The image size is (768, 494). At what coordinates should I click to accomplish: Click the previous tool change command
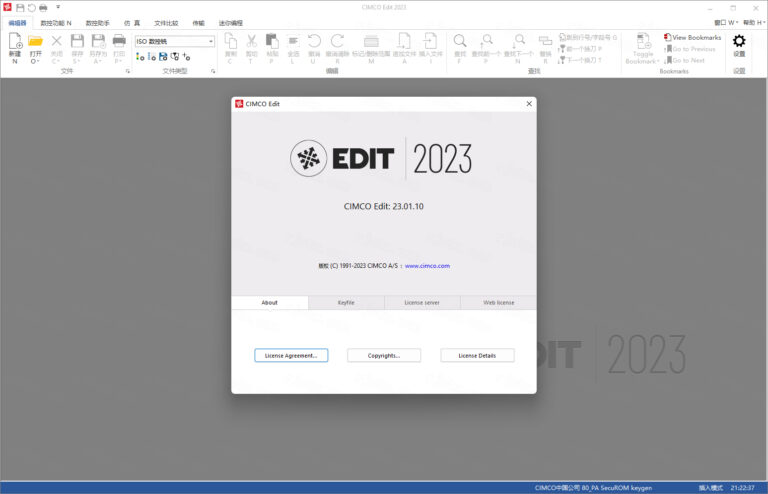point(580,49)
